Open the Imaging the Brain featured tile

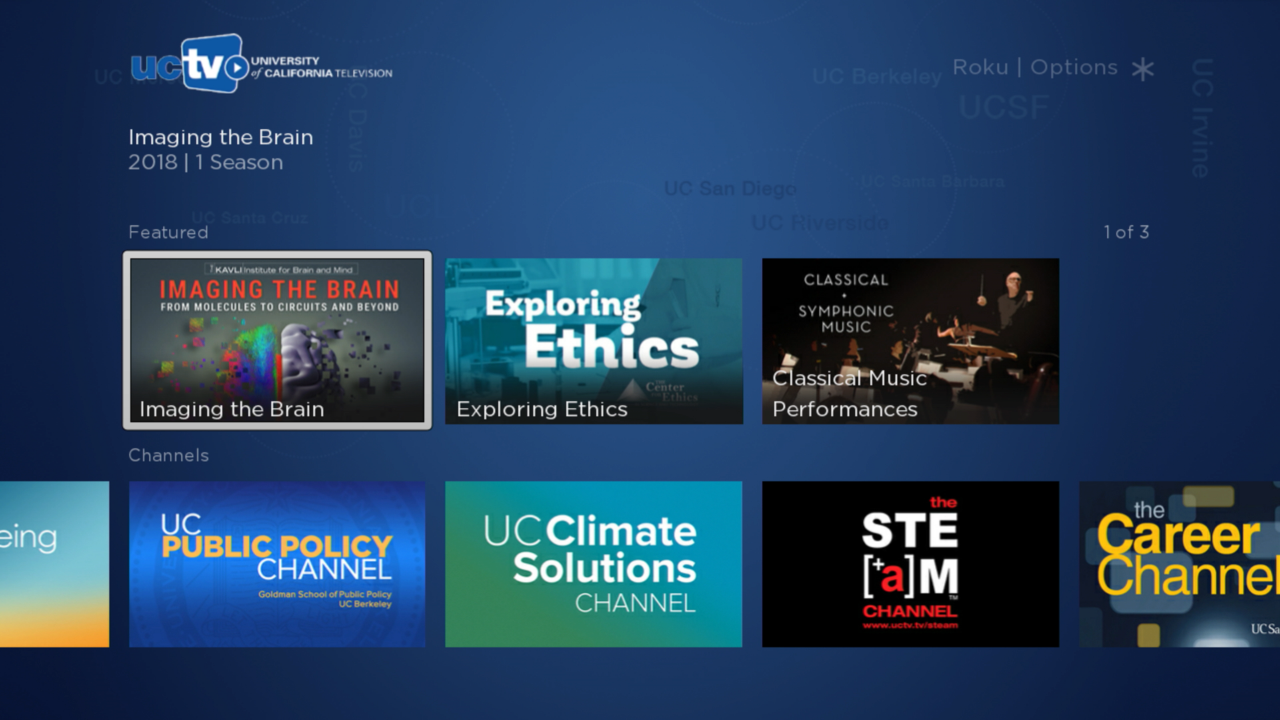pyautogui.click(x=277, y=340)
